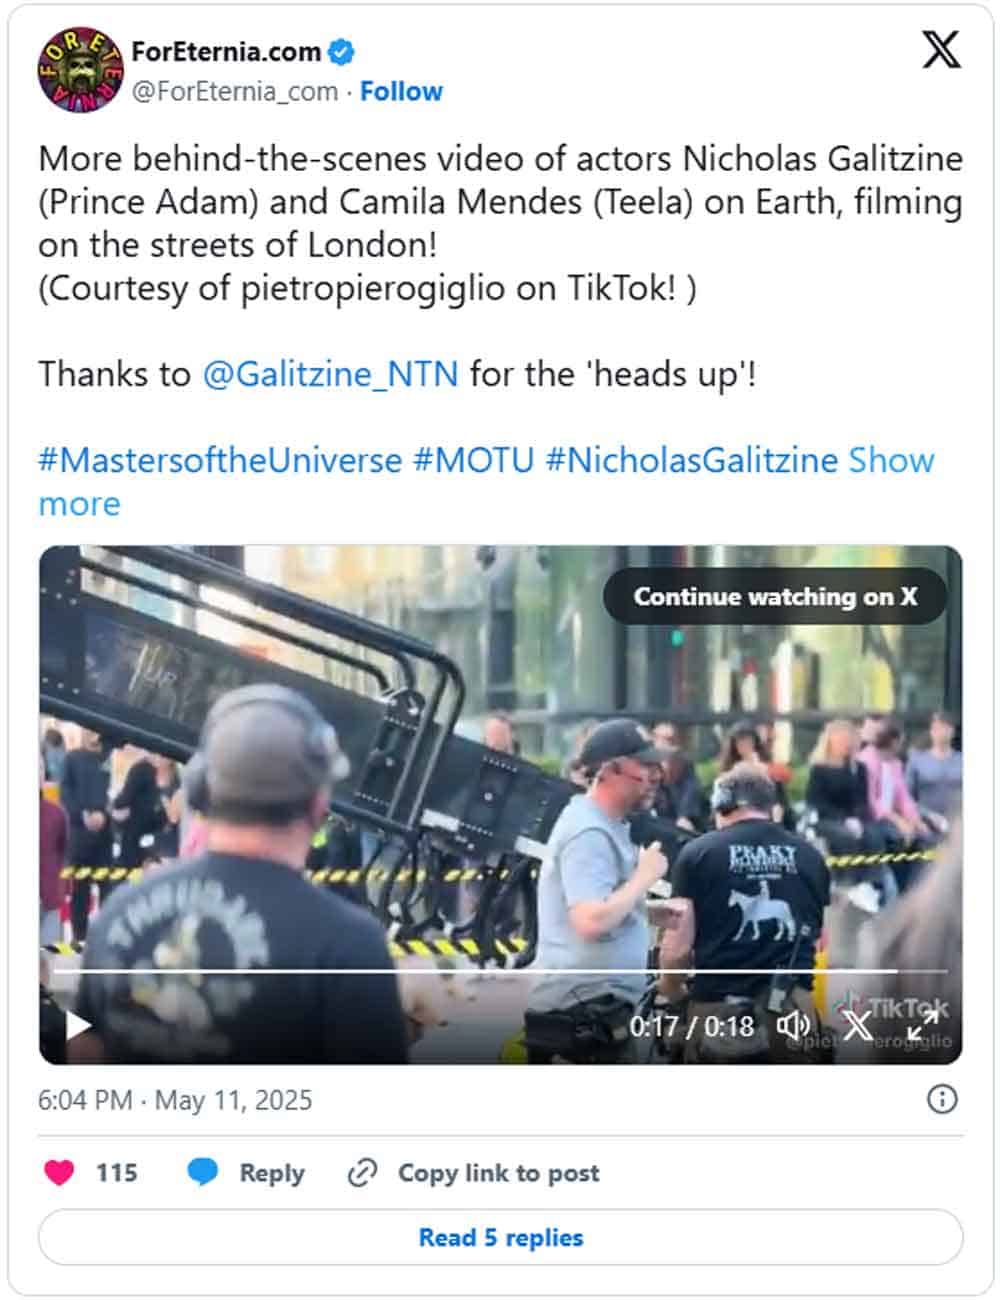Open the #MastersoftheUniverse hashtag
The image size is (1000, 1300).
(220, 461)
